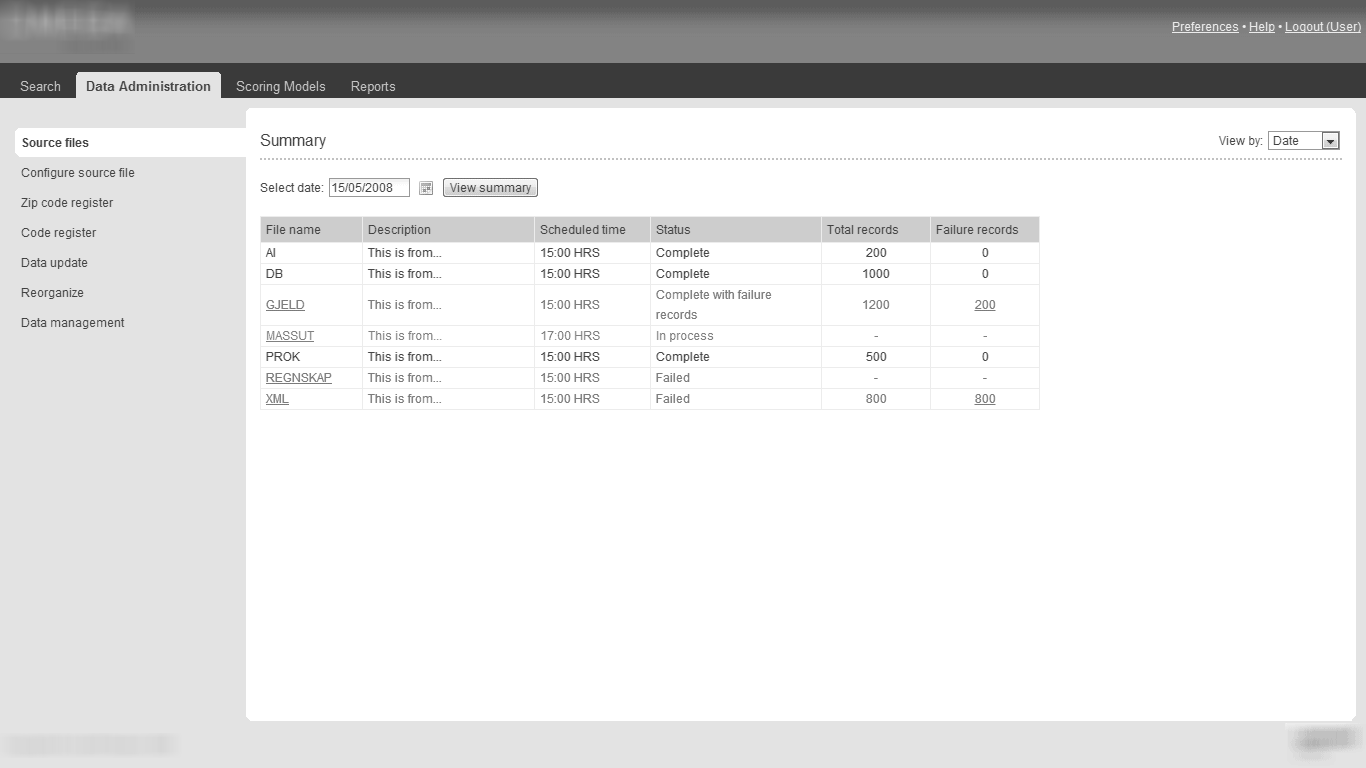
Task: Open the calendar date picker icon
Action: tap(426, 188)
